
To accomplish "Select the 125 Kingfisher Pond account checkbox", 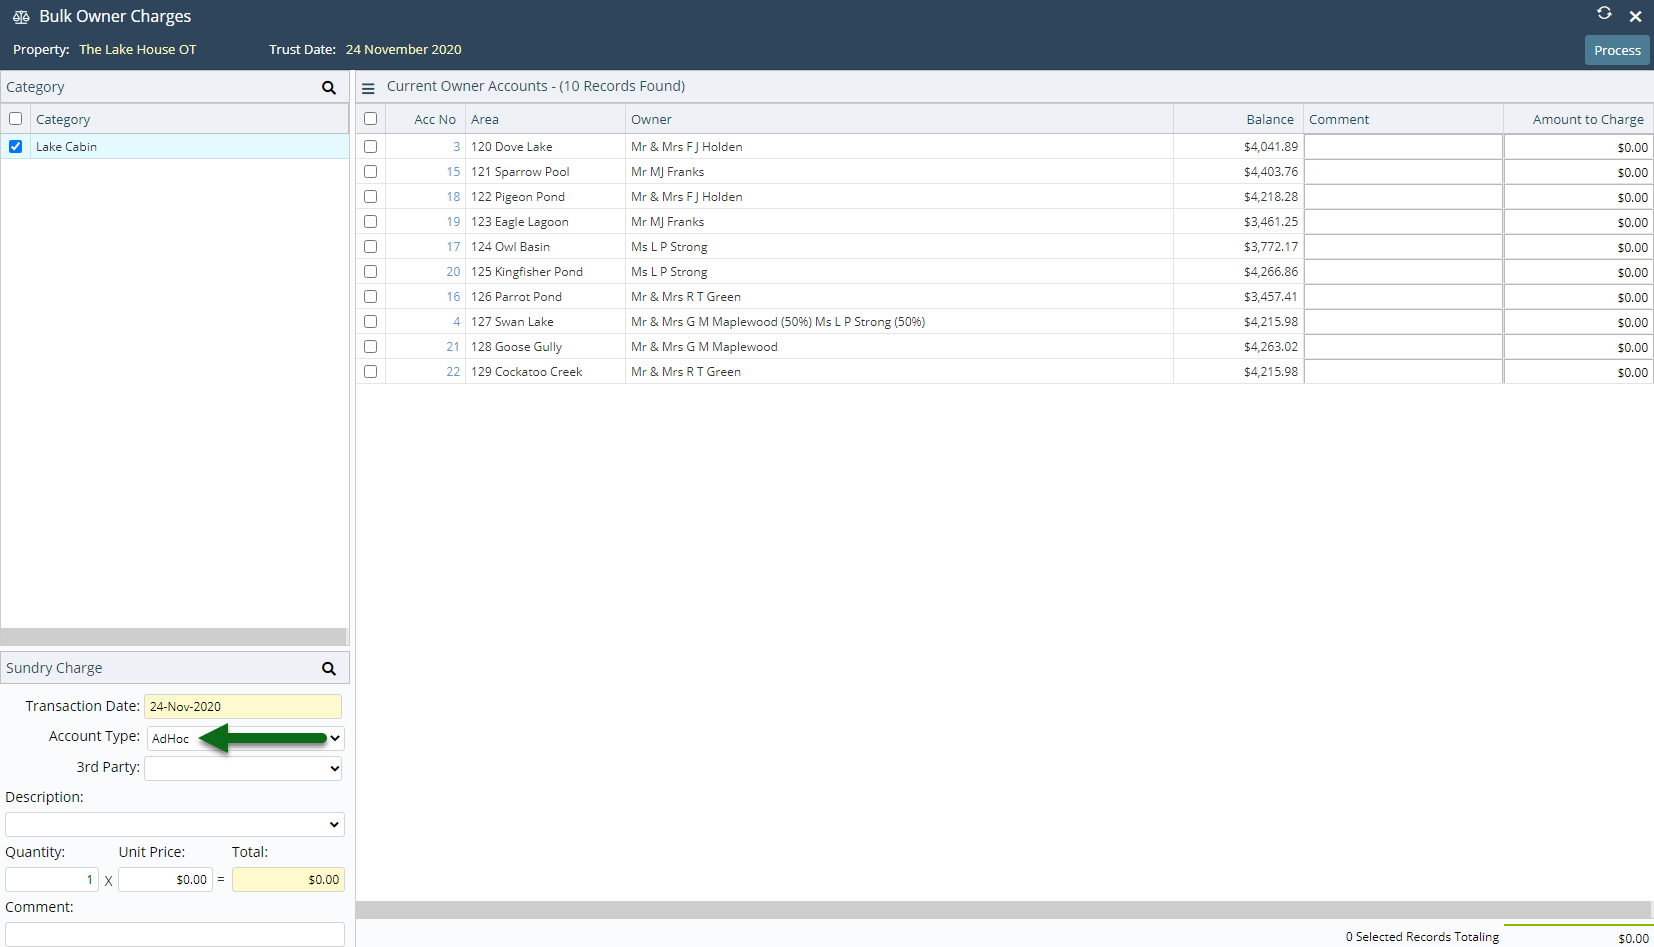I will pyautogui.click(x=370, y=271).
